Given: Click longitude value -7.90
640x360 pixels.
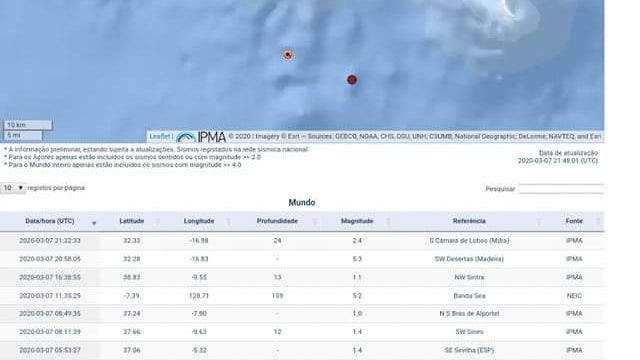Looking at the screenshot, I should click(199, 313).
